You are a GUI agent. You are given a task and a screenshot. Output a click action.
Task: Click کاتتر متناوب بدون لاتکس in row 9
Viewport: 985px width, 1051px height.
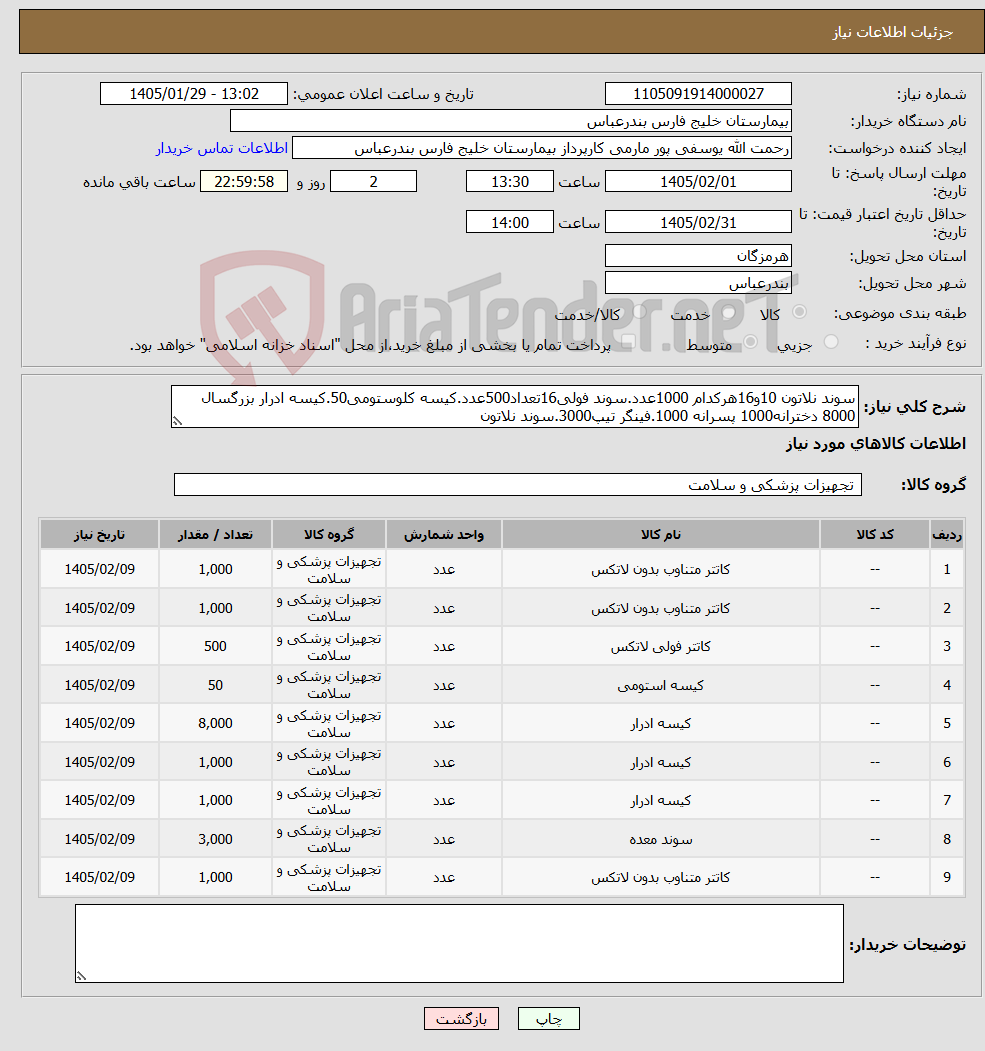click(661, 878)
